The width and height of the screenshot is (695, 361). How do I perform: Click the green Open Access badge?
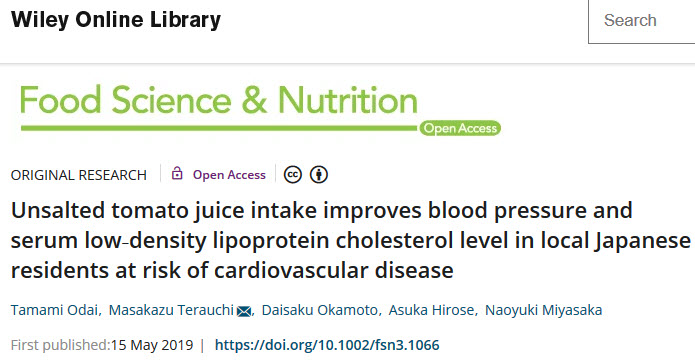pyautogui.click(x=460, y=128)
